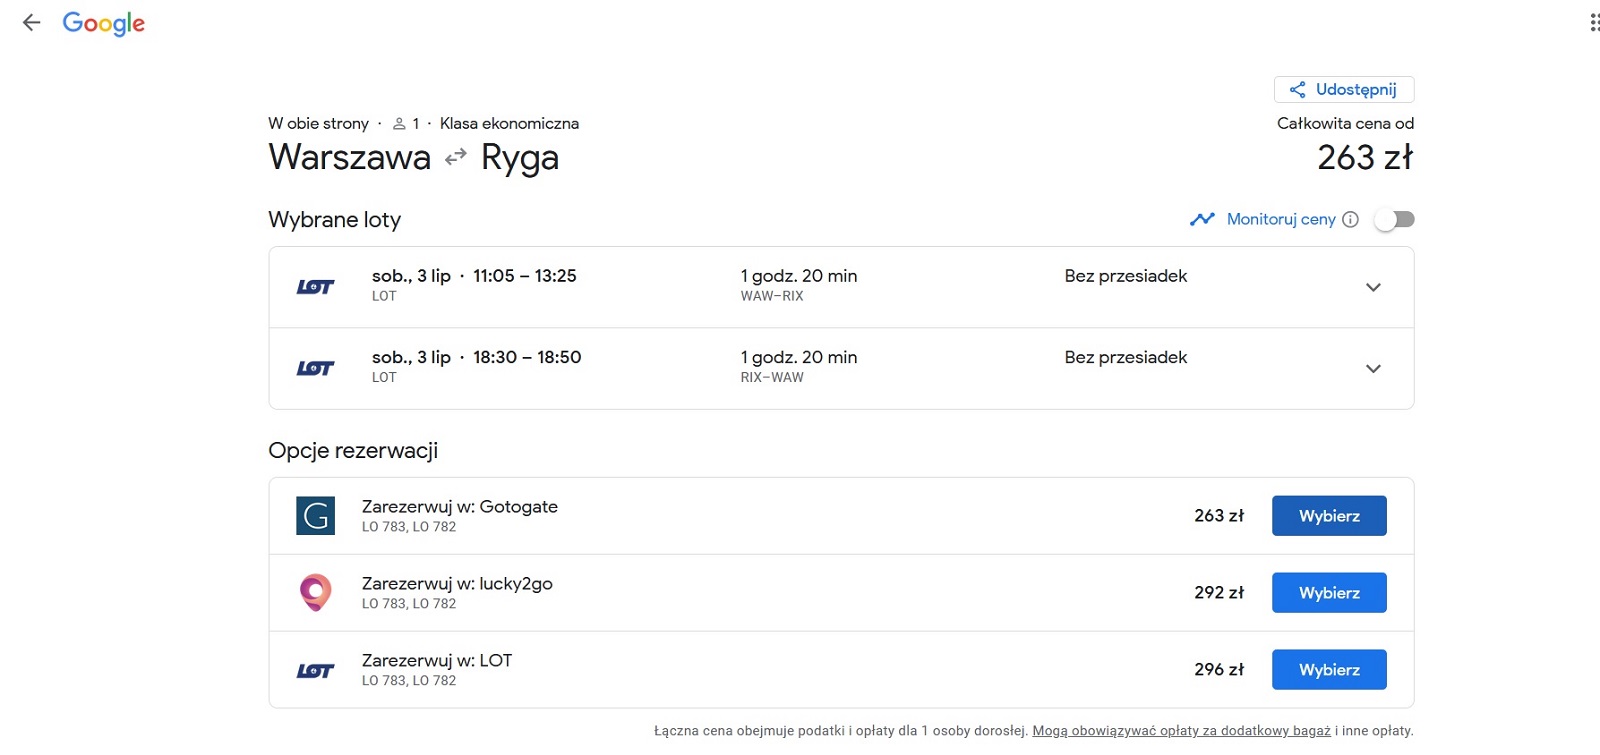Viewport: 1600px width, 755px height.
Task: Click 'Bez przesiadek' on the outbound flight
Action: click(1126, 276)
